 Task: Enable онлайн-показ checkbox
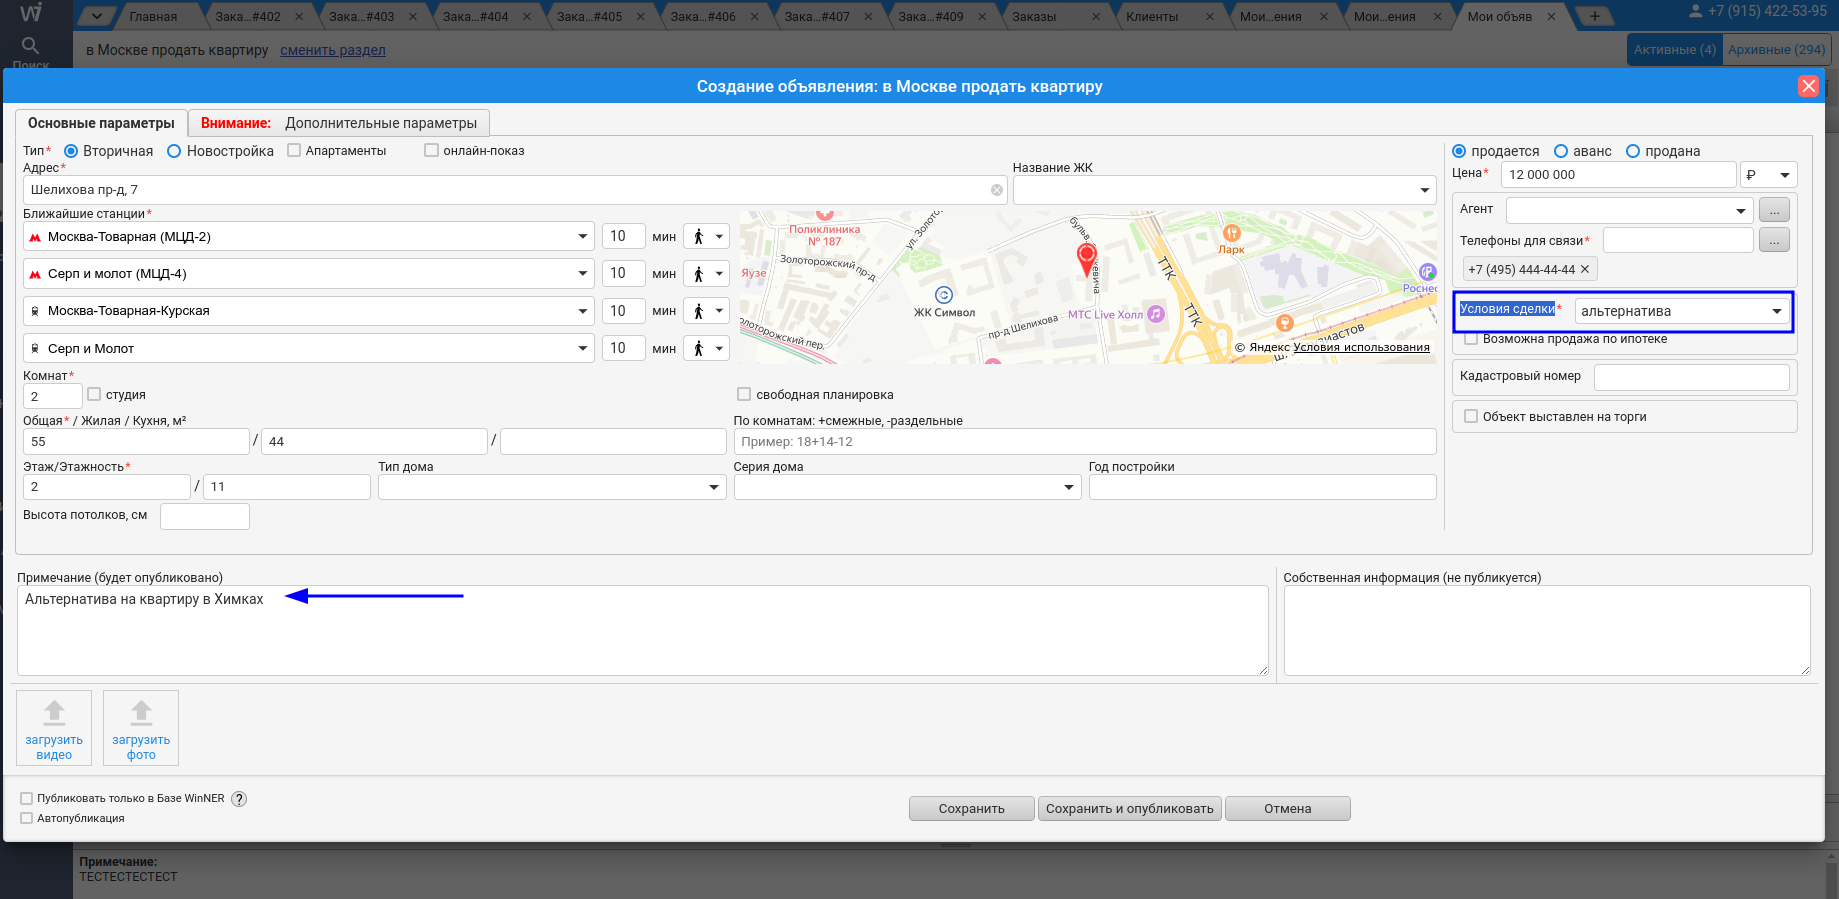431,150
